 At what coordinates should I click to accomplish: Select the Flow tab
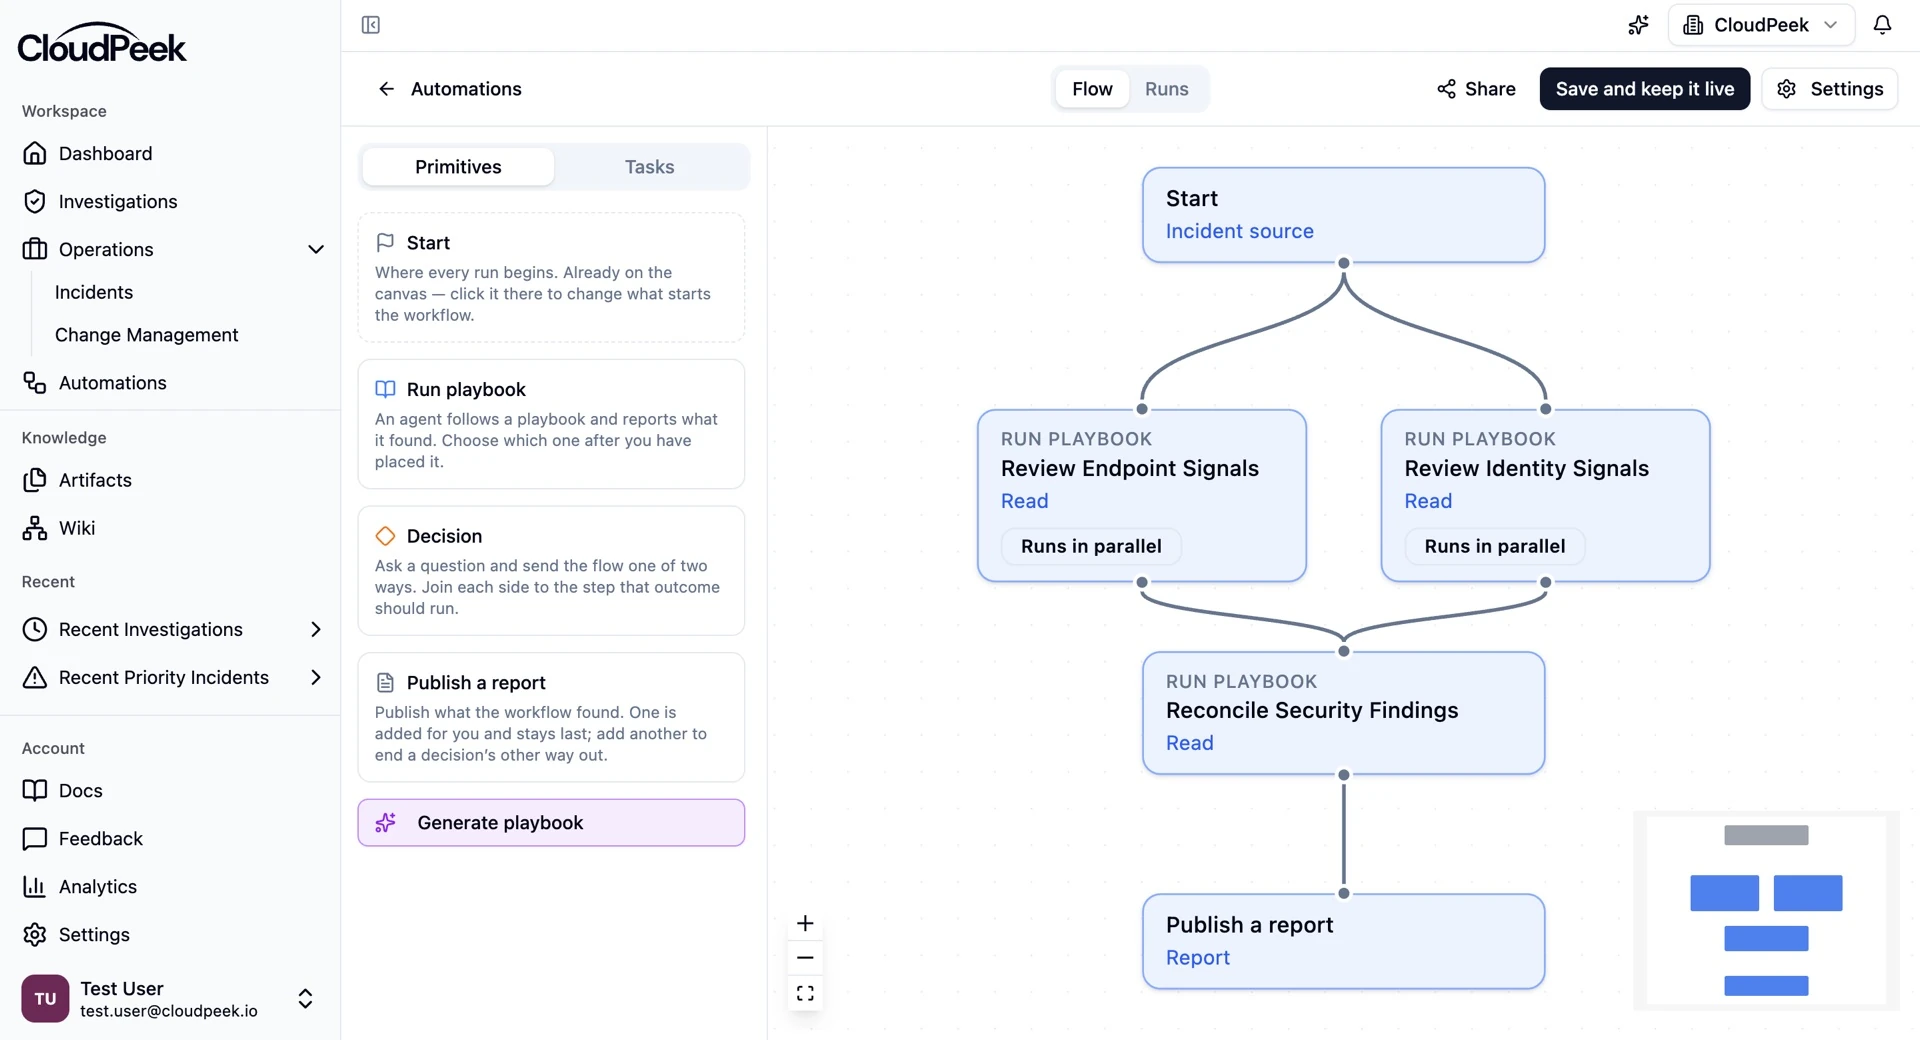[1092, 89]
